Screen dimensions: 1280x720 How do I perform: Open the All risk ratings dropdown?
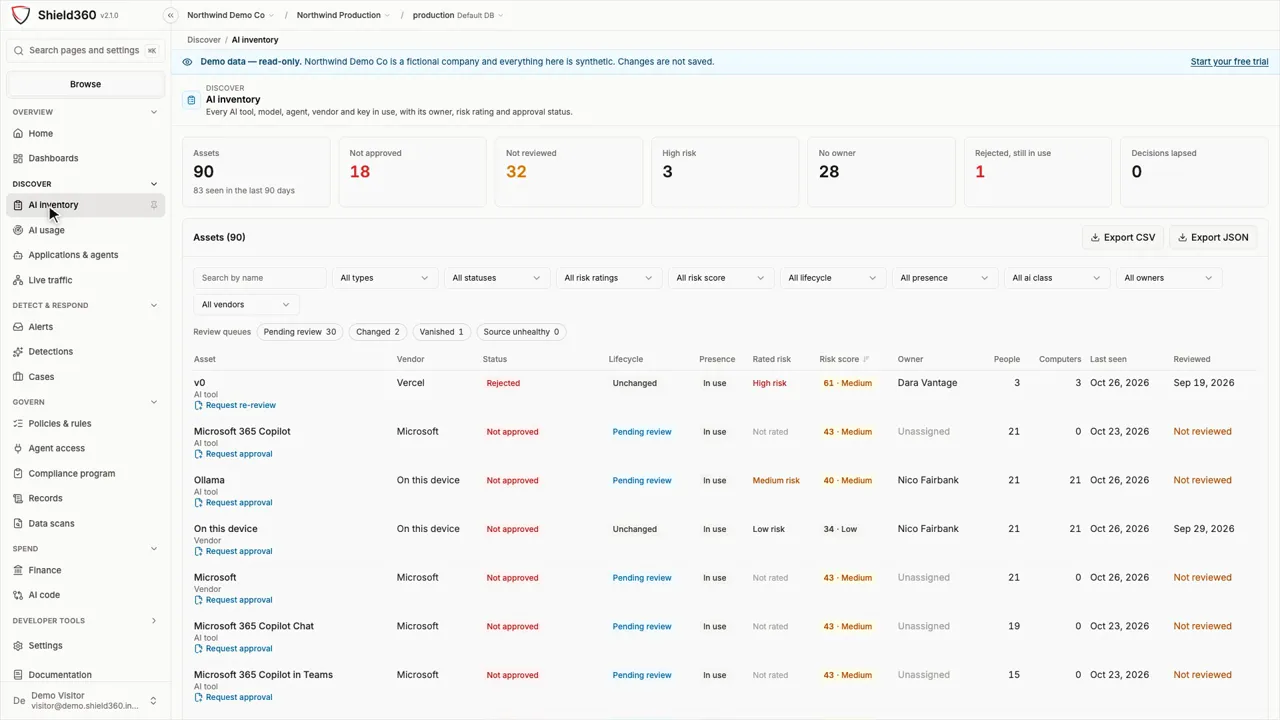(x=609, y=278)
